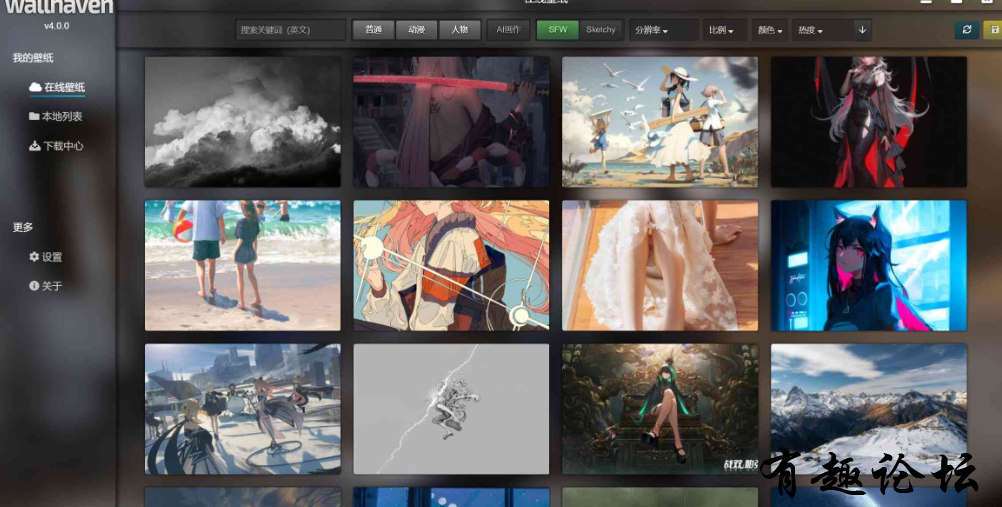Screen dimensions: 1002x507
Task: Click the down-arrow sort order button
Action: [x=863, y=30]
